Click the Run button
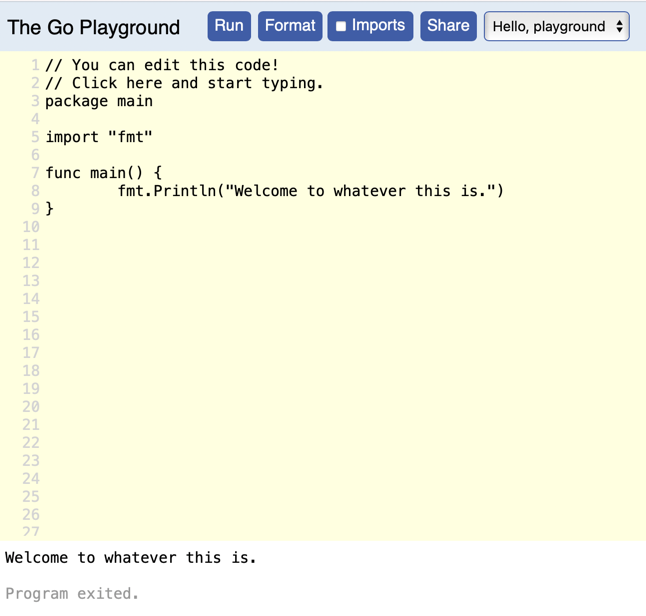646x616 pixels. 229,26
